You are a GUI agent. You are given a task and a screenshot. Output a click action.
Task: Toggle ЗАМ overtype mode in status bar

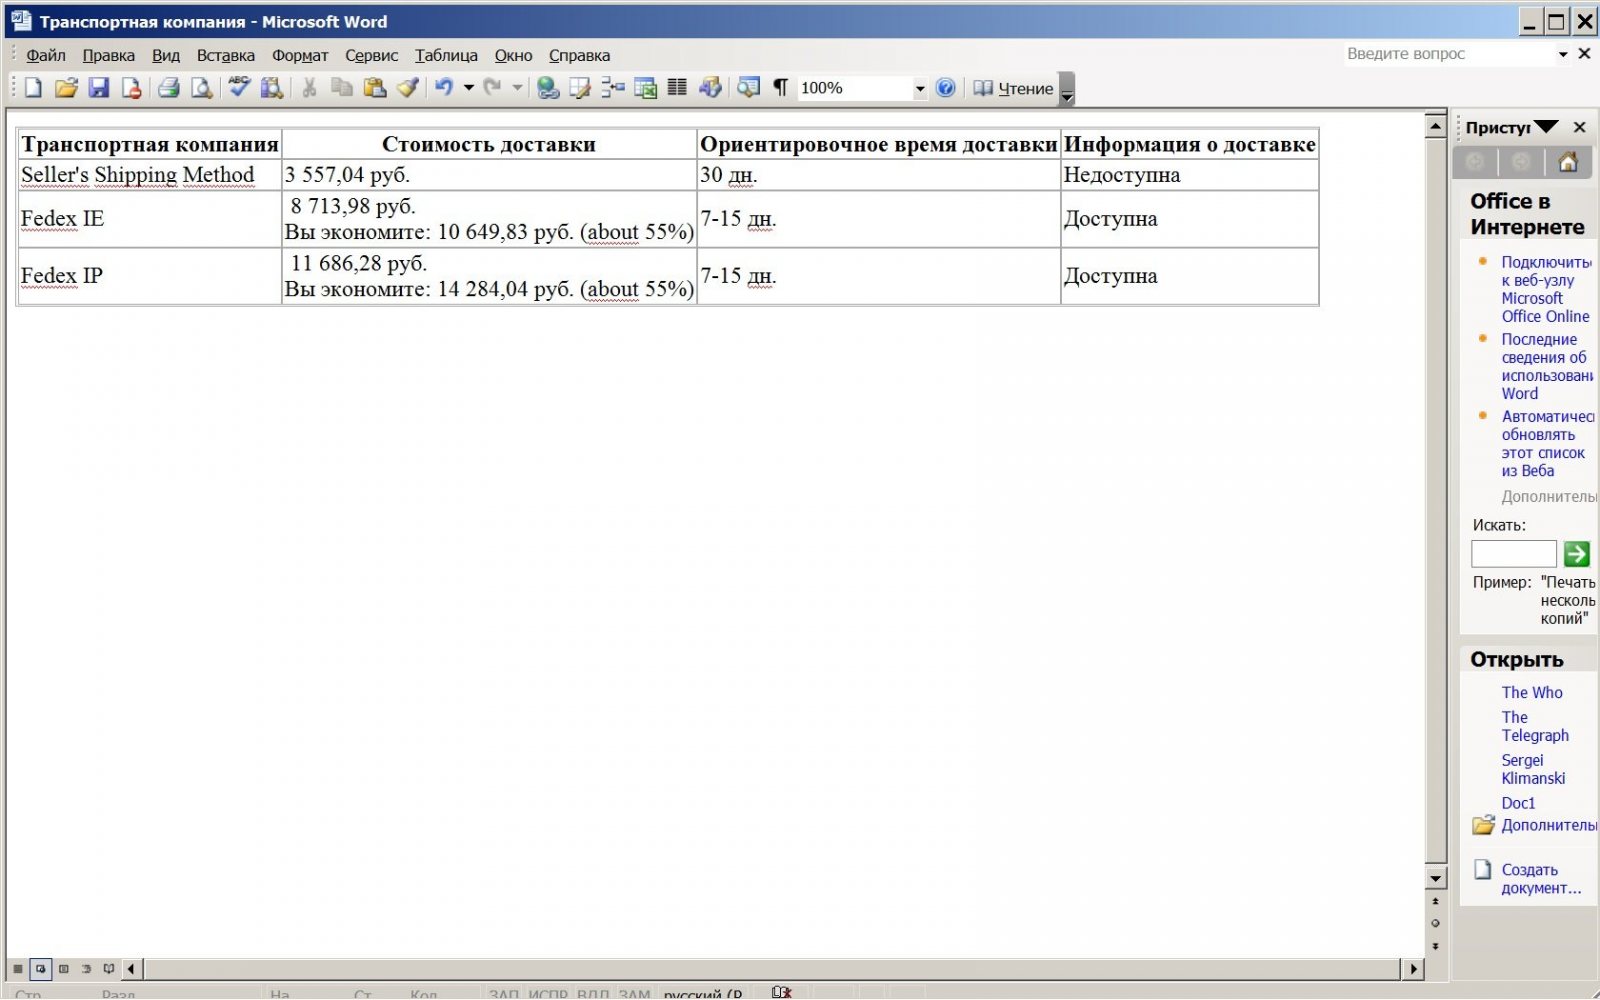pyautogui.click(x=634, y=994)
